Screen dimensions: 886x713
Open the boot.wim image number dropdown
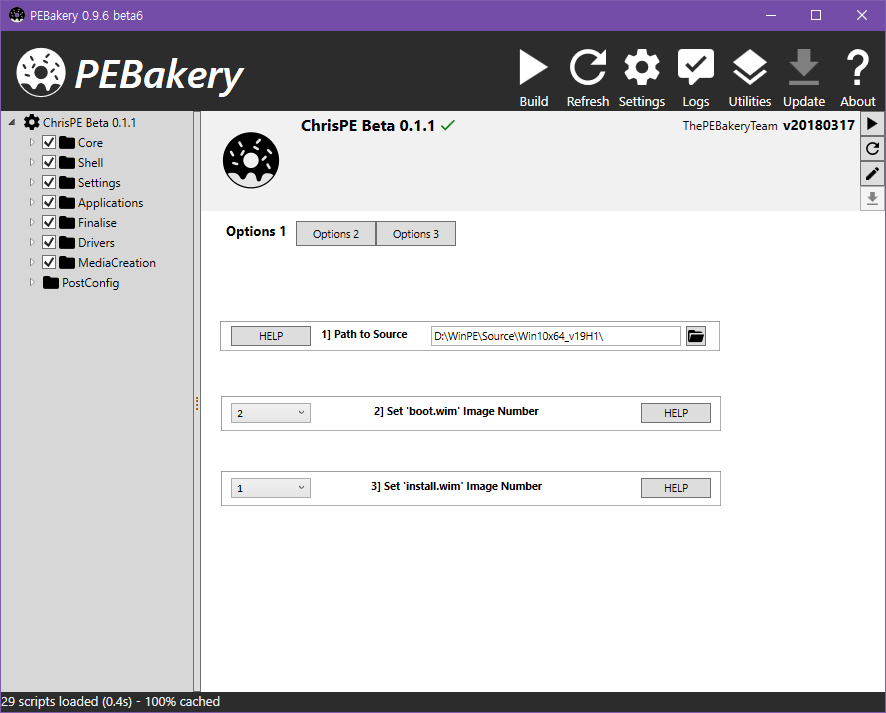[x=271, y=413]
